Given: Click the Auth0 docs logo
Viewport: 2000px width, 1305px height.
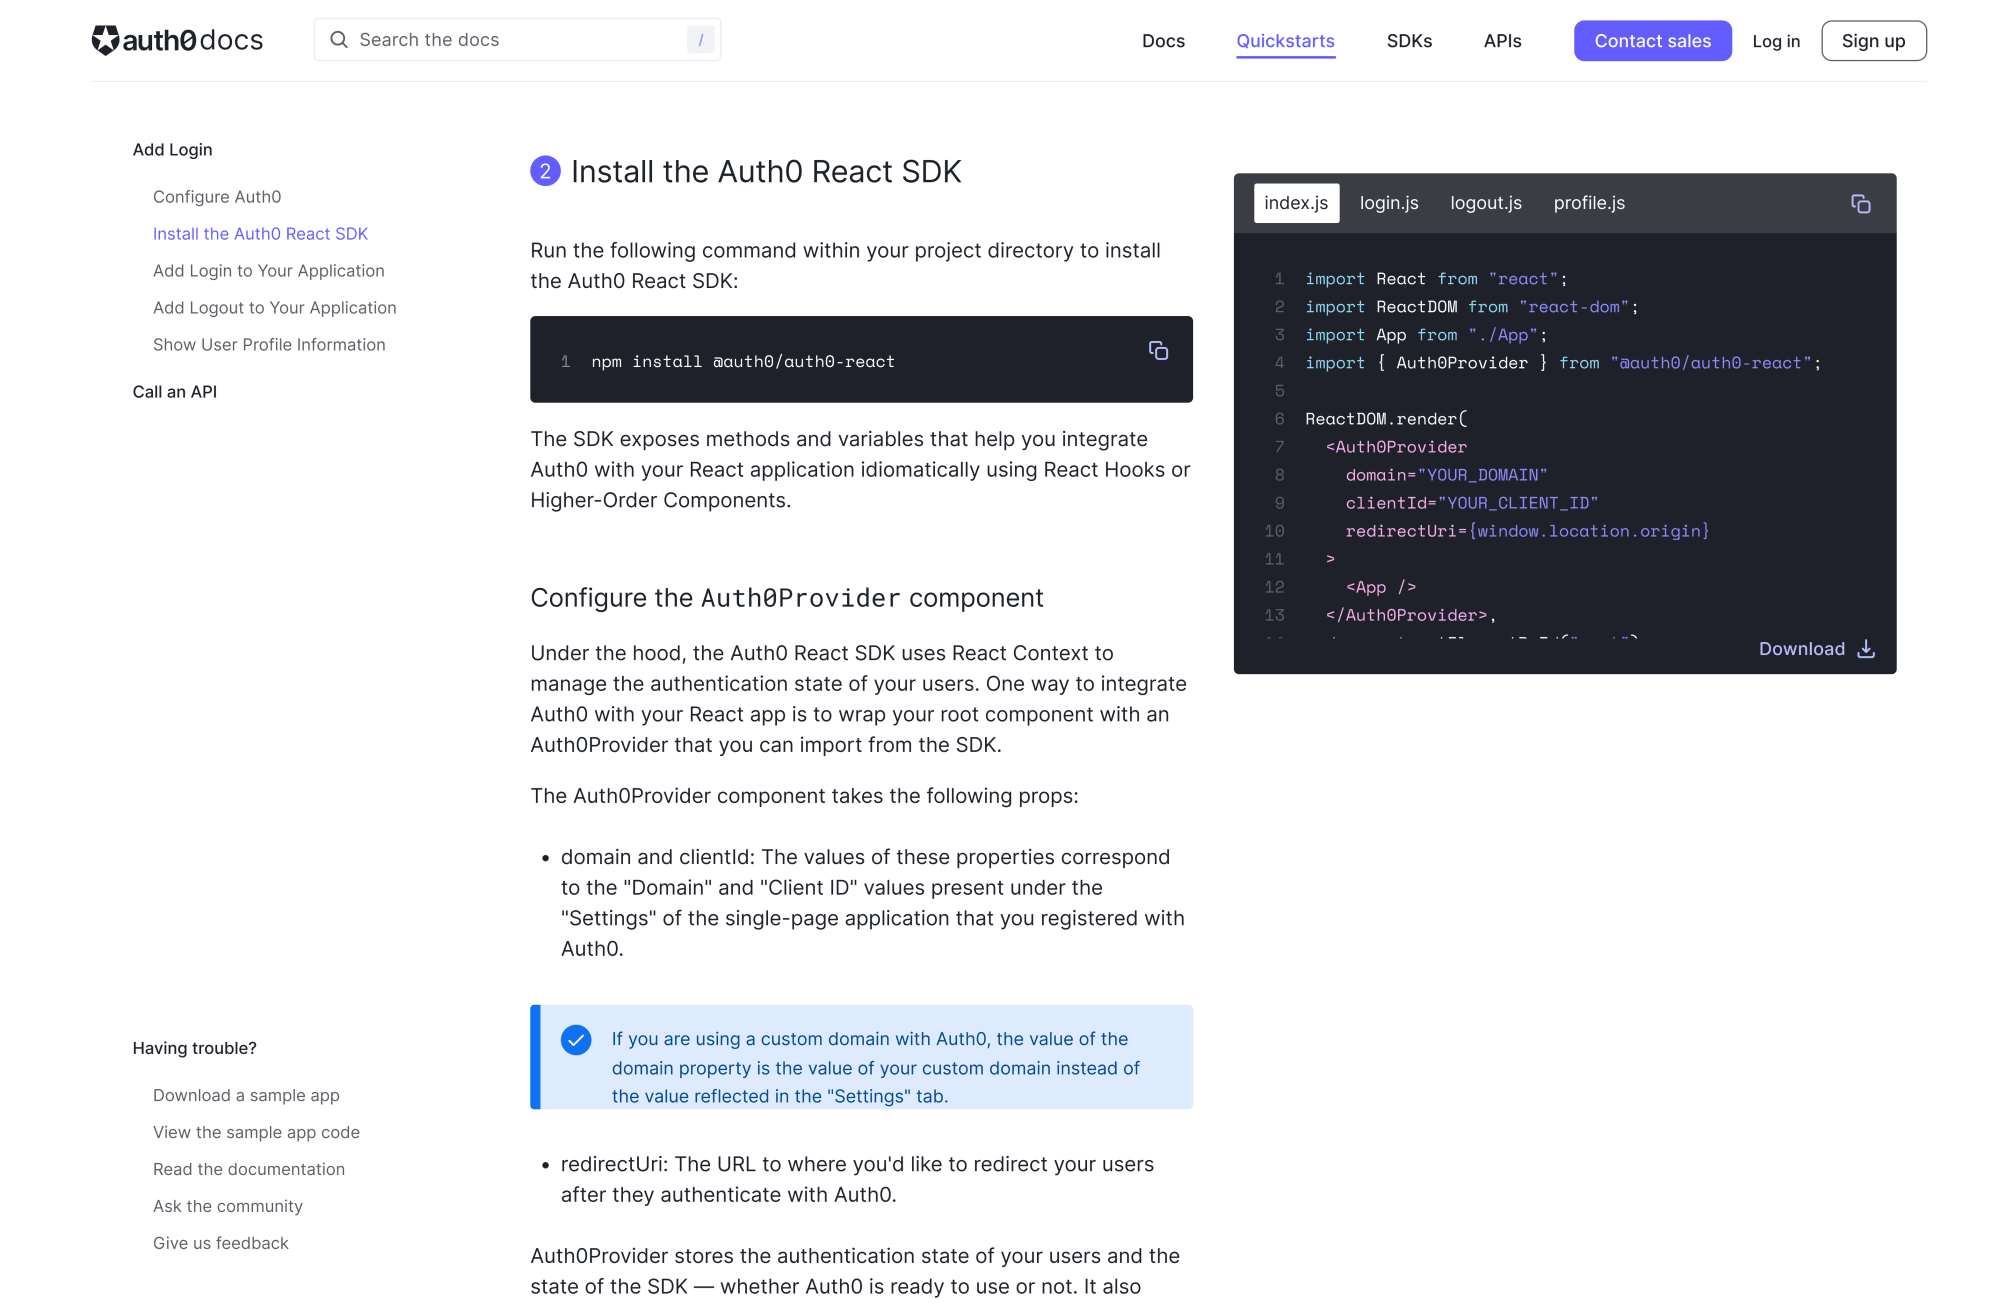Looking at the screenshot, I should click(x=177, y=40).
